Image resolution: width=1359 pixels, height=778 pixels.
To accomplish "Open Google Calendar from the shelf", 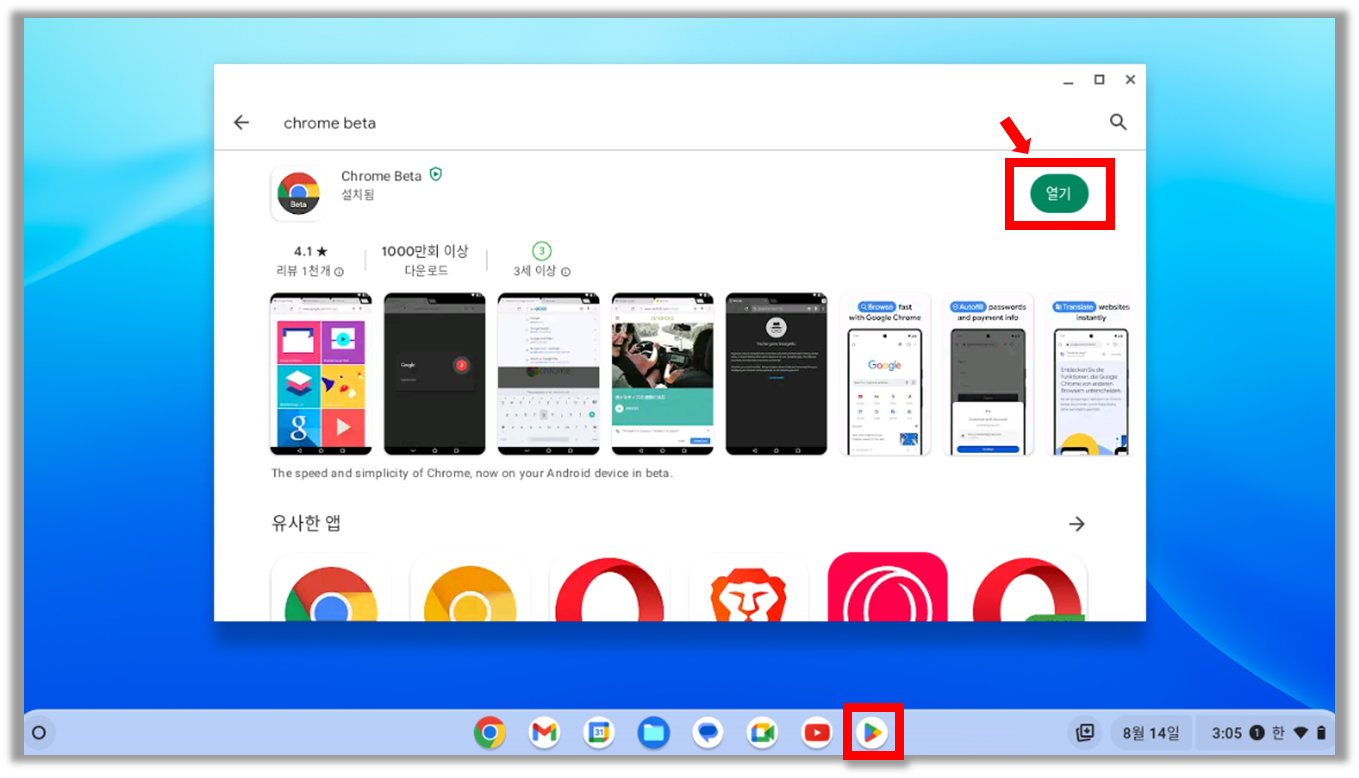I will tap(599, 733).
